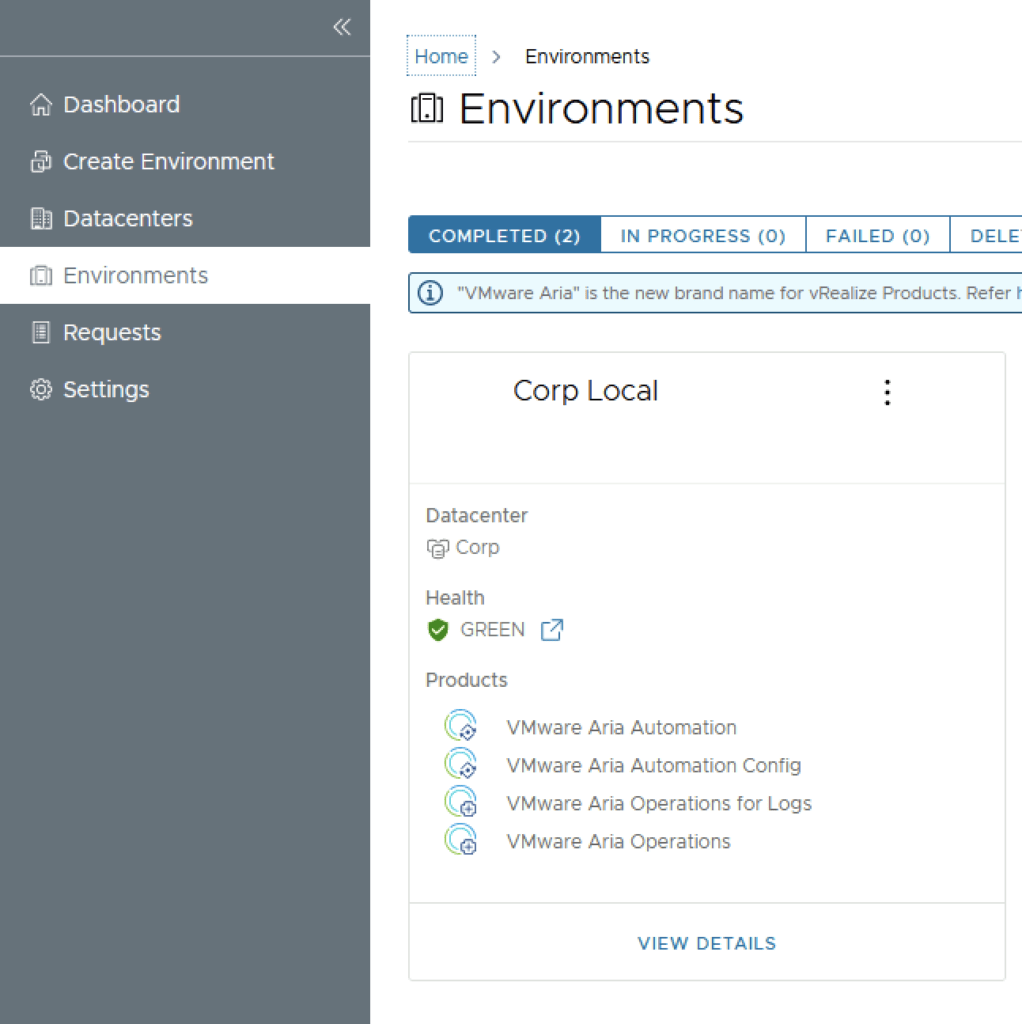Click the Create Environment icon

40,161
